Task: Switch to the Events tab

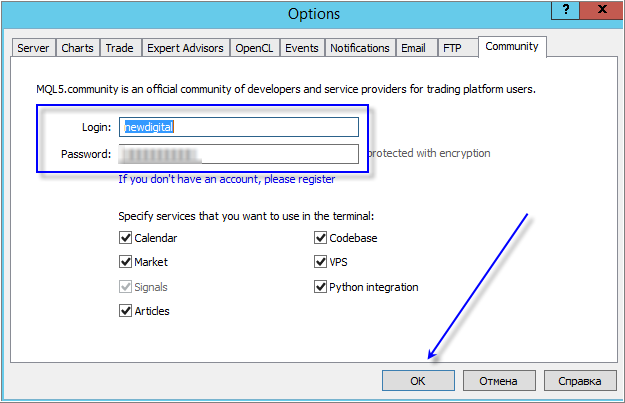Action: (x=302, y=48)
